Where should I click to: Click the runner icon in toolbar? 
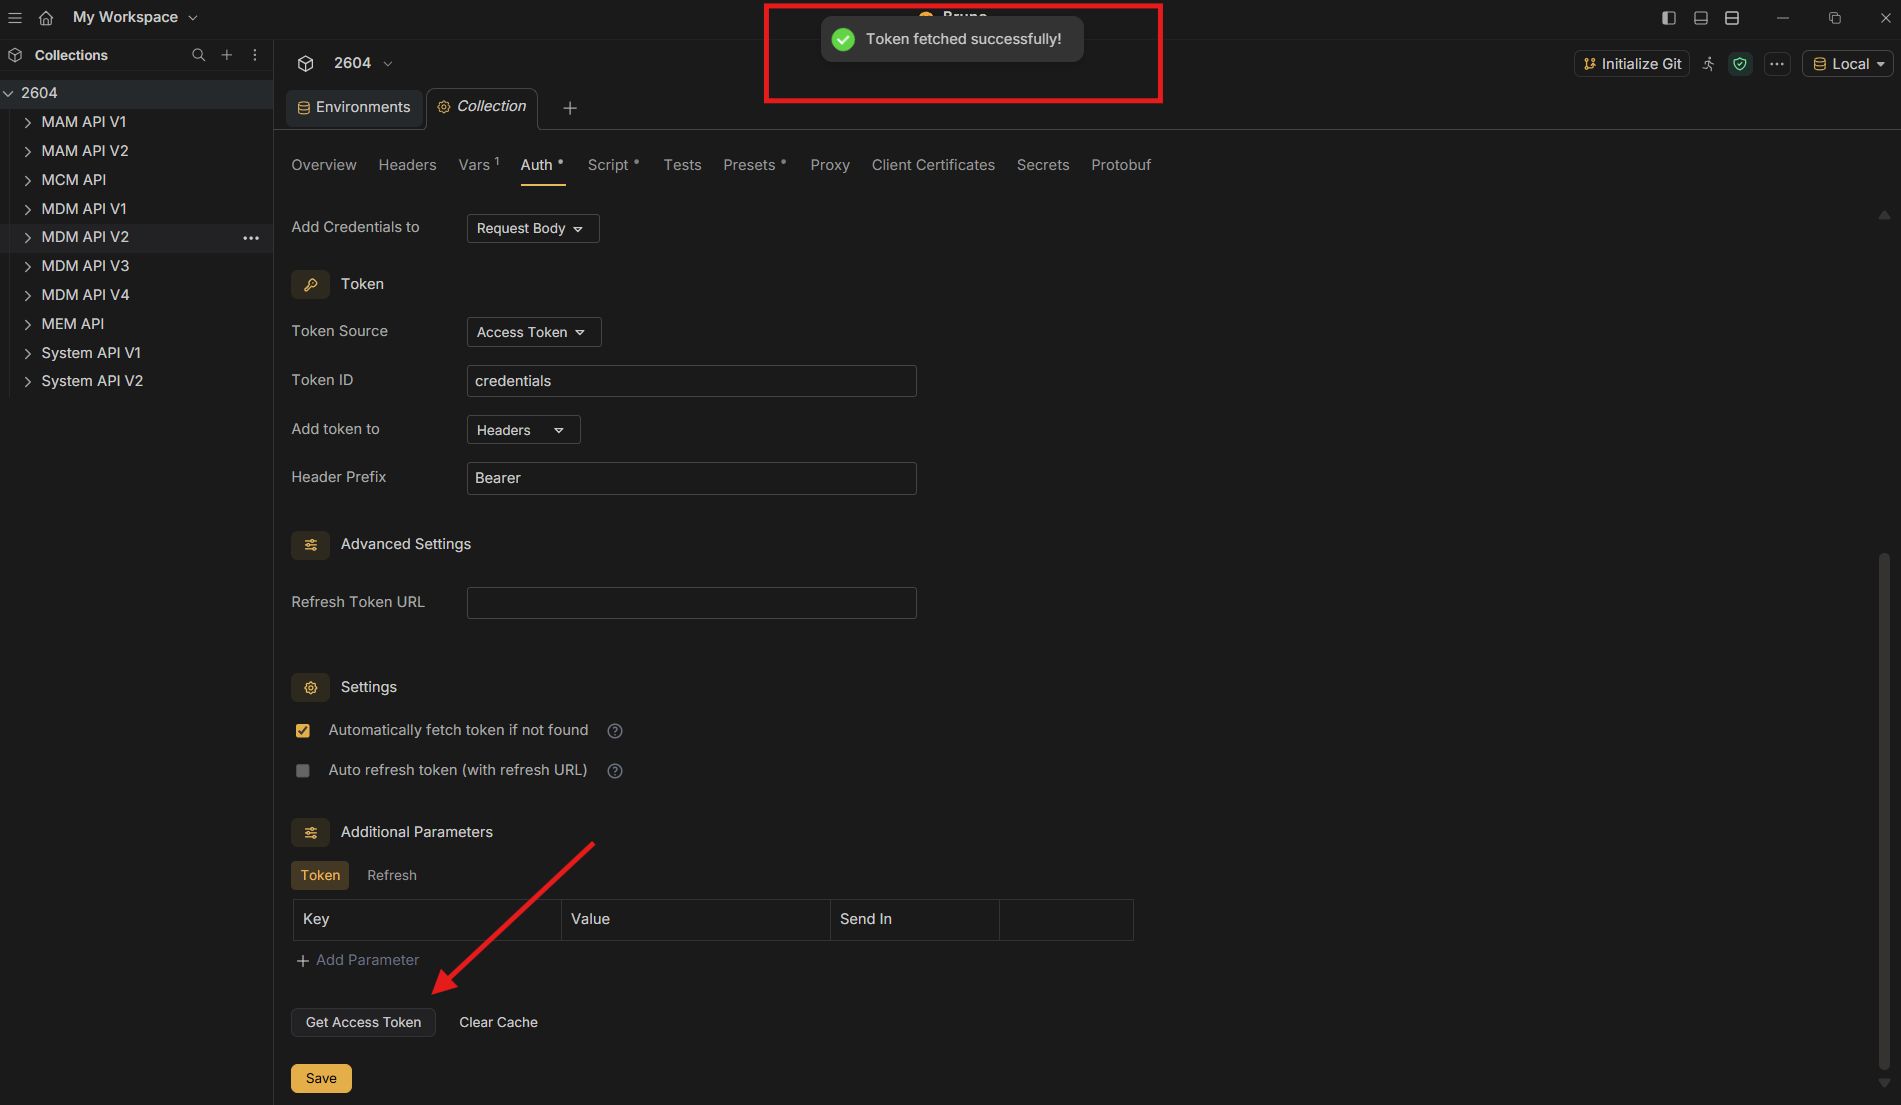pos(1709,64)
